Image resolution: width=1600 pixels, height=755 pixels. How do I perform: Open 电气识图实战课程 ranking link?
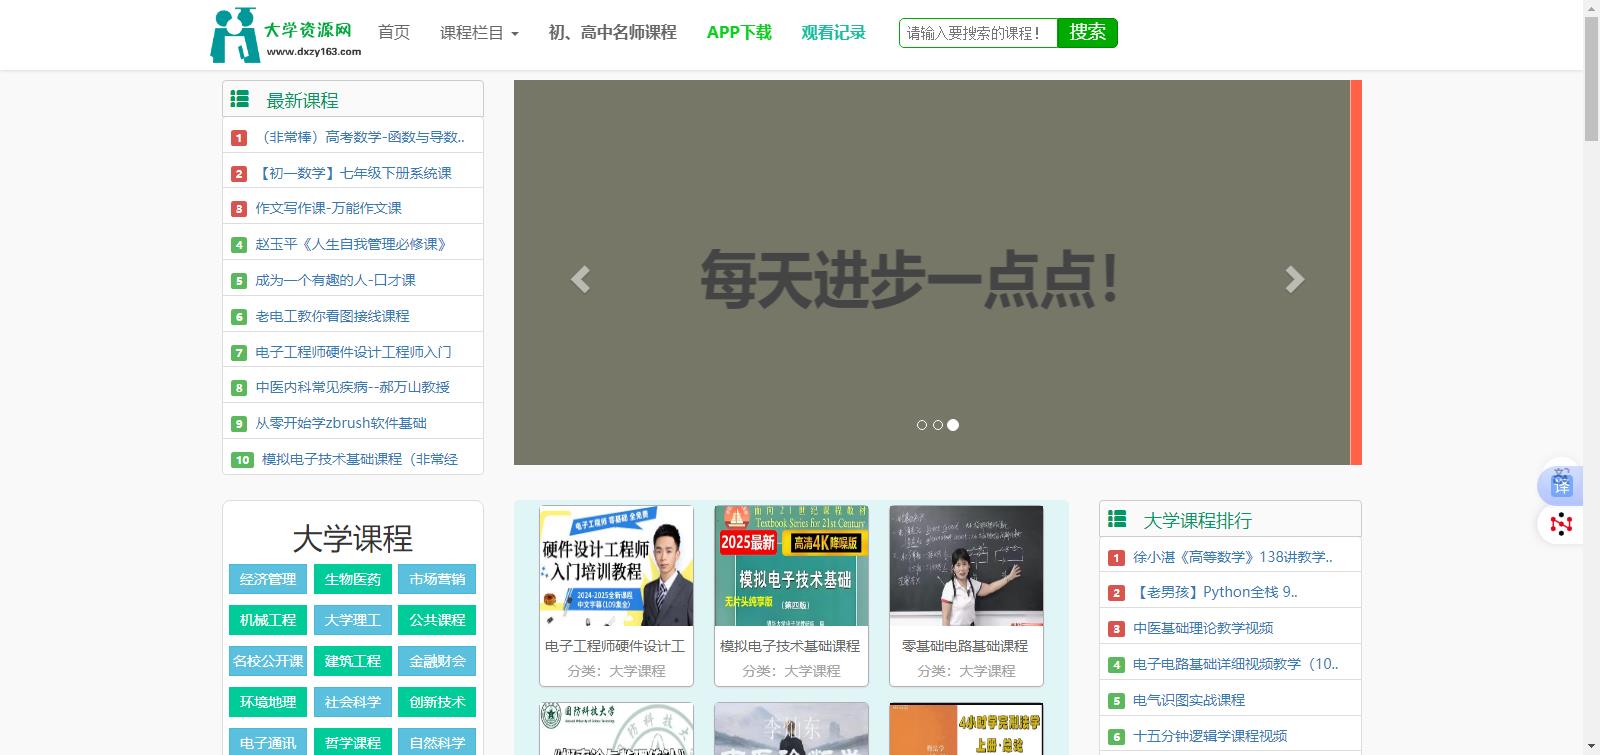click(x=1189, y=700)
